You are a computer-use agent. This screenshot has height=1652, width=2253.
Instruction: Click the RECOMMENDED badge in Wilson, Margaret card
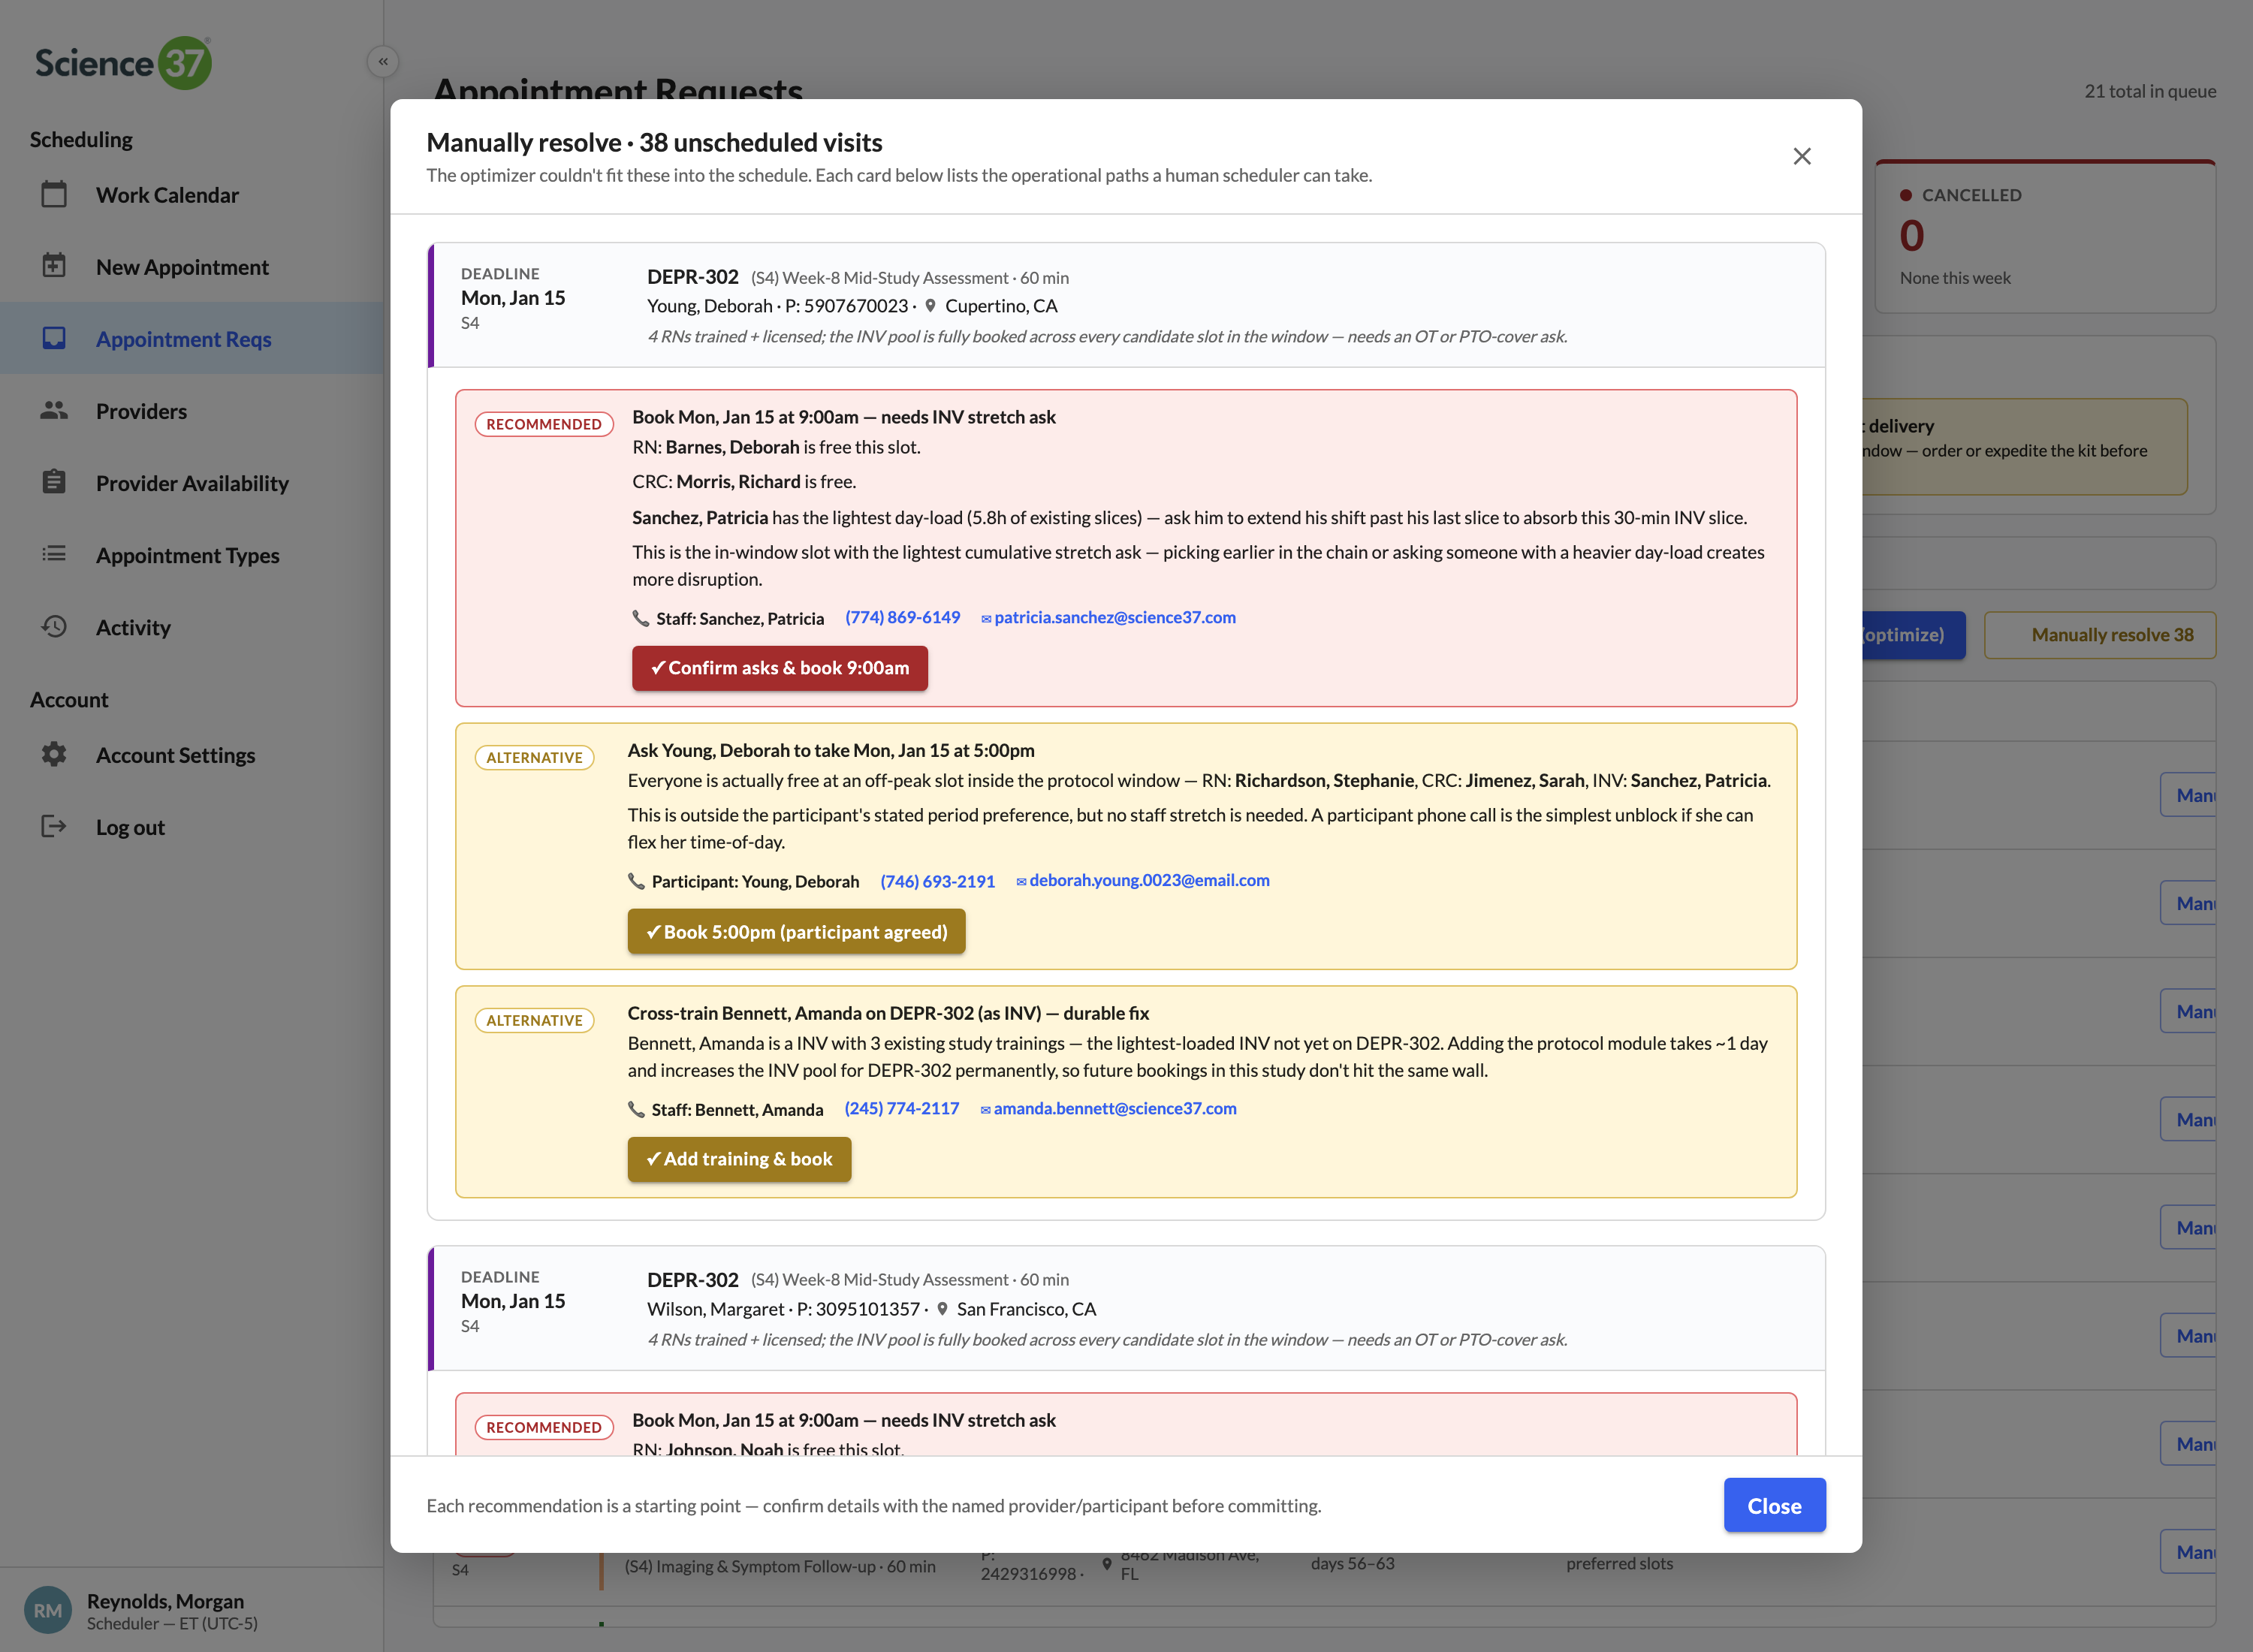coord(544,1427)
